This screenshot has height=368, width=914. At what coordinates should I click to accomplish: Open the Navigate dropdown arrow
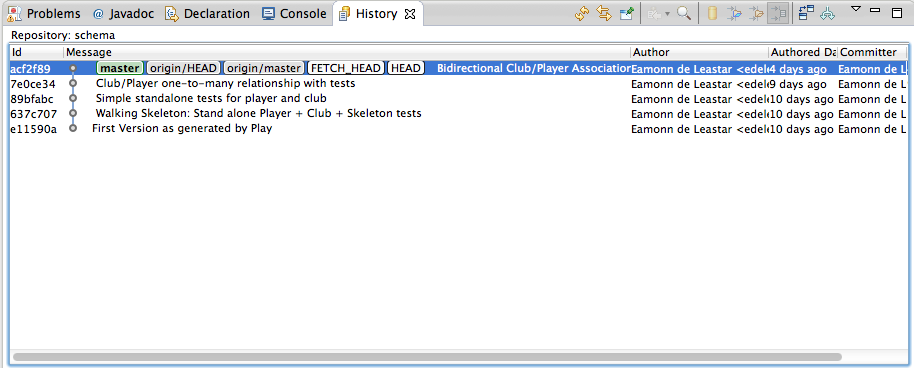pos(667,14)
